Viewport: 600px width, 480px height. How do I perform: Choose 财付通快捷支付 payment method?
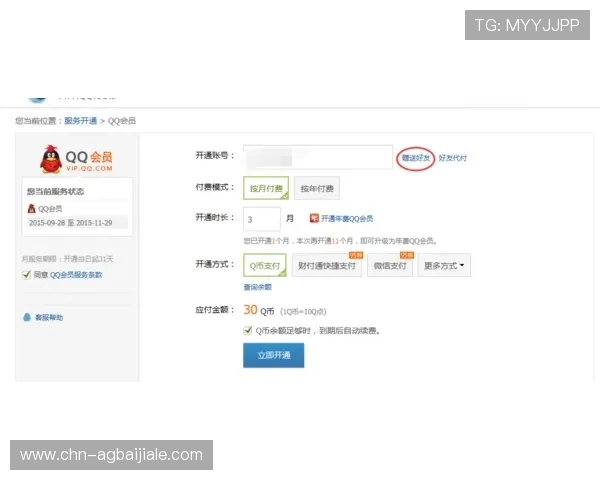(327, 265)
